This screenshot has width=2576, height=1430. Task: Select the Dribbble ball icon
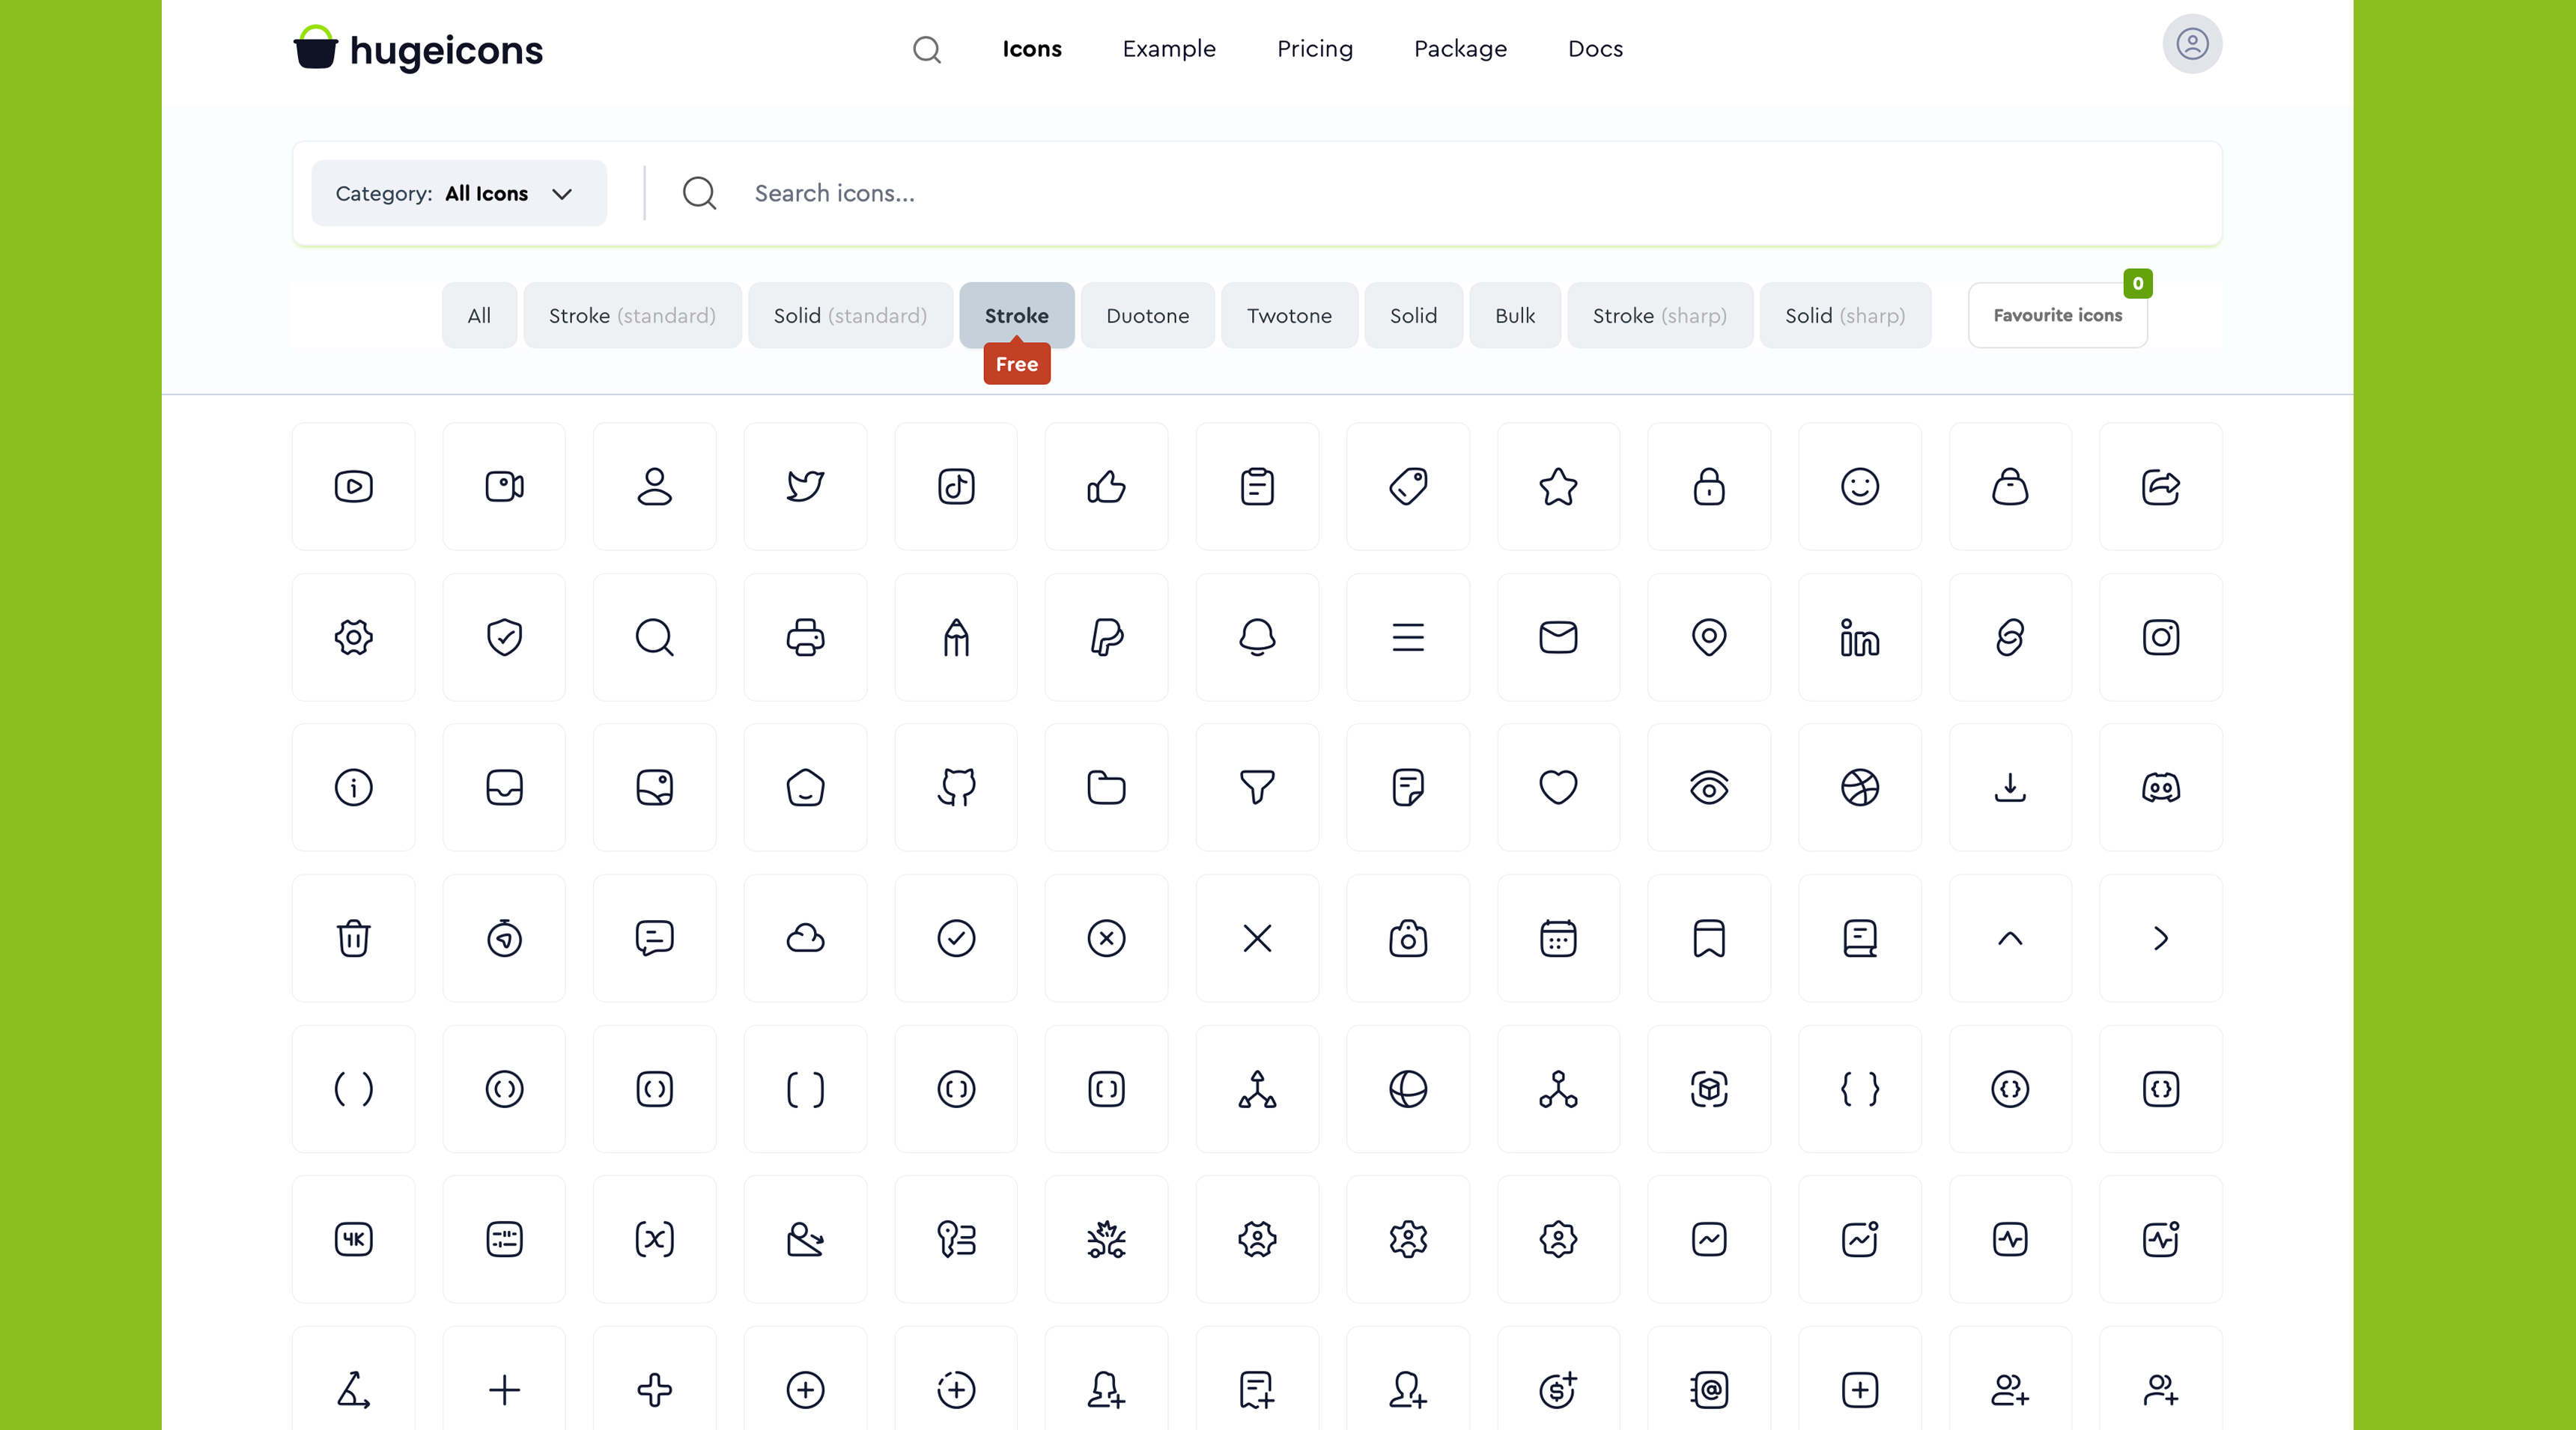(x=1859, y=788)
